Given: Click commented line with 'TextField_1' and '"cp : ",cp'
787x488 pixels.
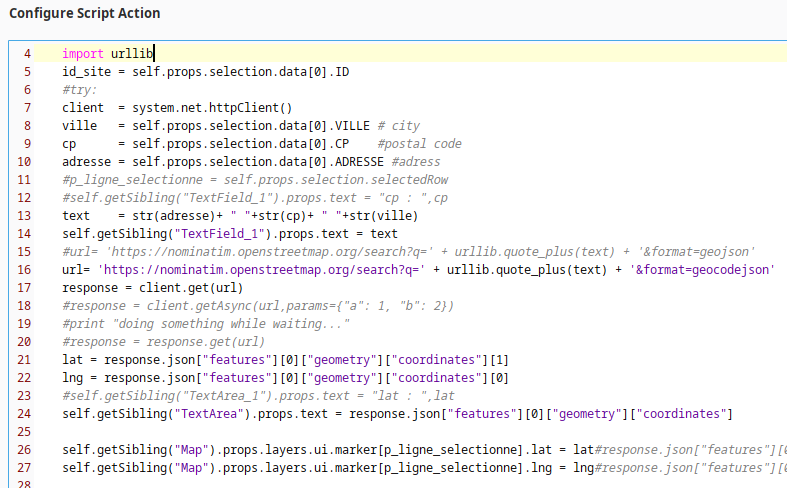Looking at the screenshot, I should (x=255, y=198).
